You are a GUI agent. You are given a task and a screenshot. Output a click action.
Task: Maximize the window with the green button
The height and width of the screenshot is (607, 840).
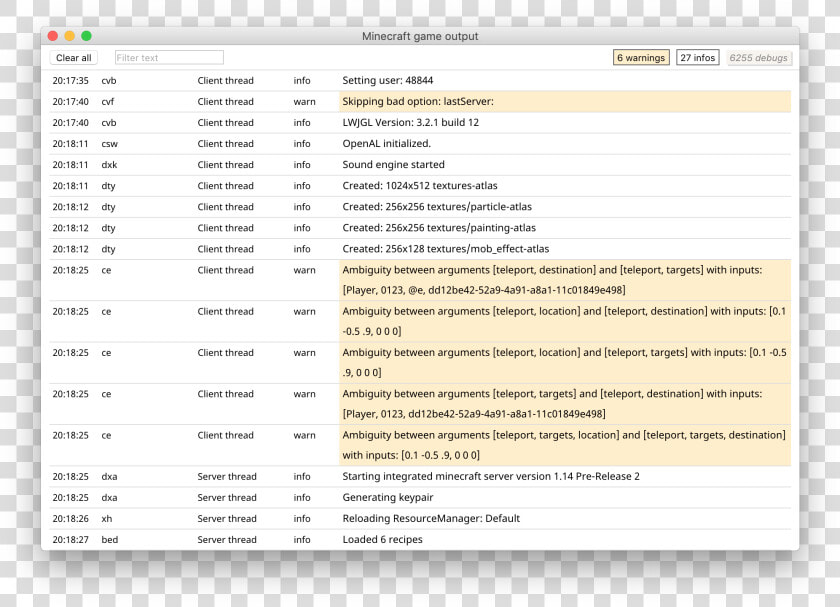coord(86,36)
